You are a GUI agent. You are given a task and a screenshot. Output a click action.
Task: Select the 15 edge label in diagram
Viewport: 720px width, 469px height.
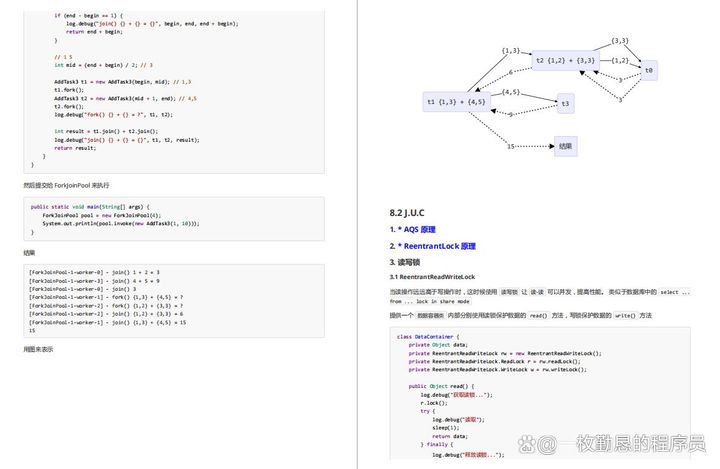511,147
